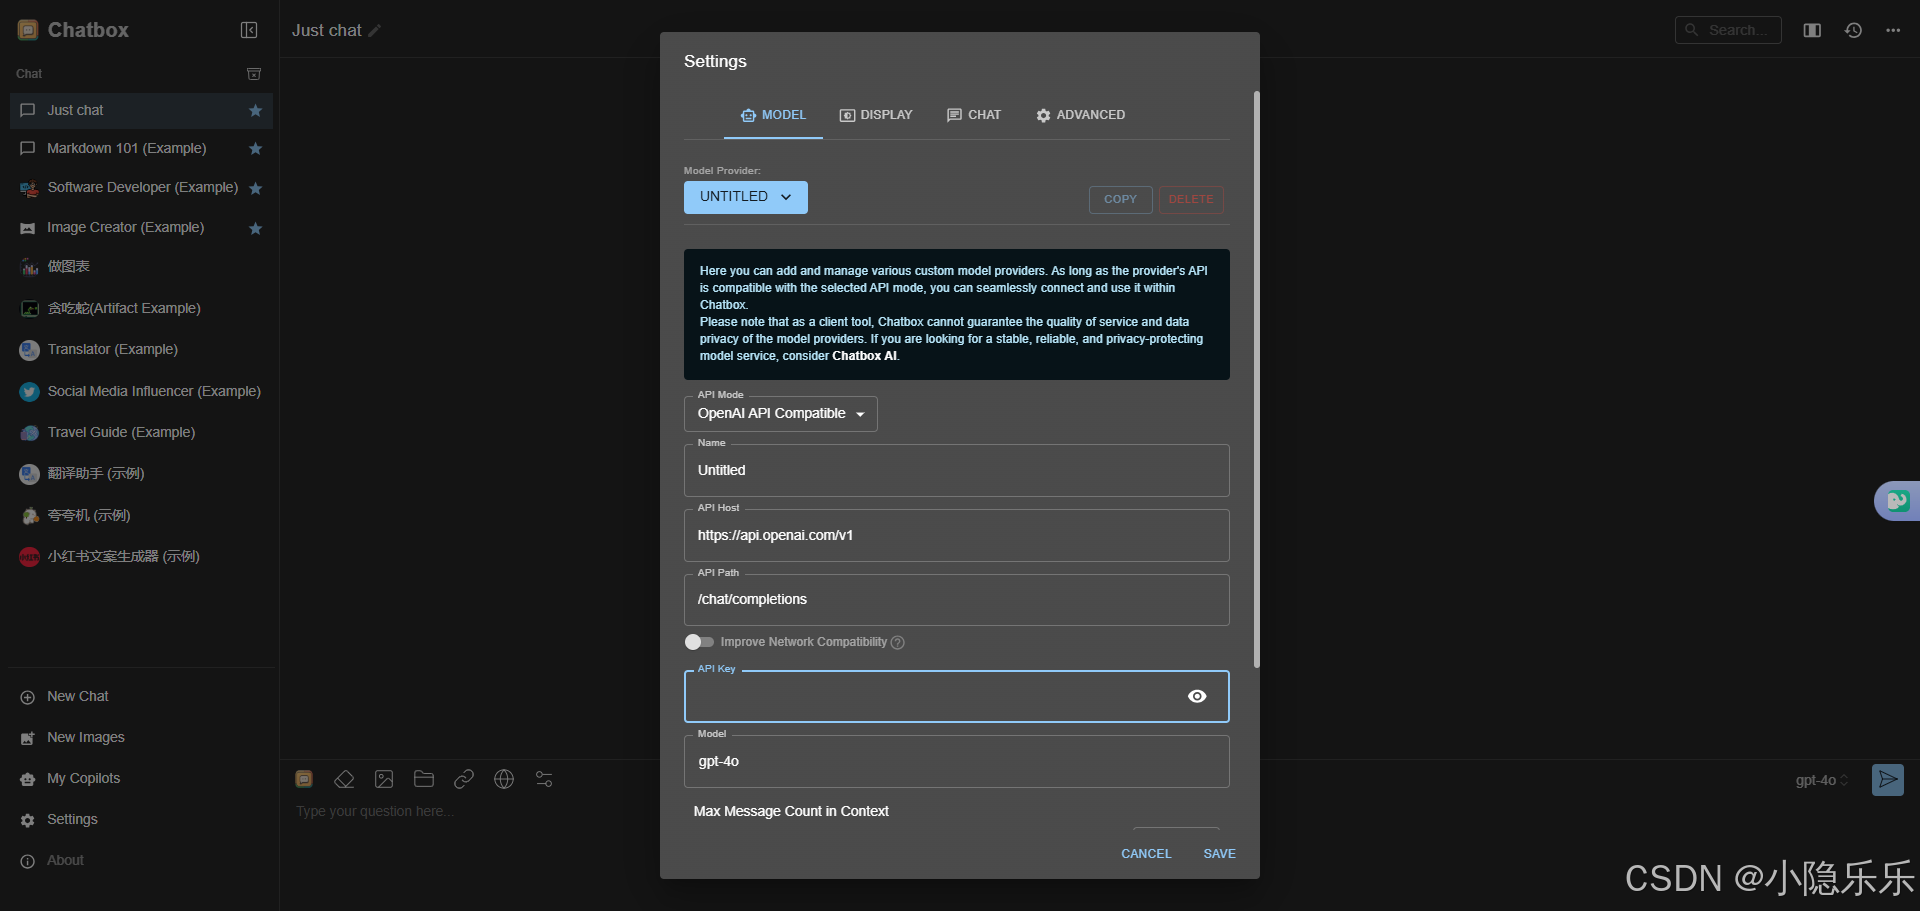Open 做图表 chat in sidebar
Image resolution: width=1920 pixels, height=911 pixels.
(x=140, y=267)
